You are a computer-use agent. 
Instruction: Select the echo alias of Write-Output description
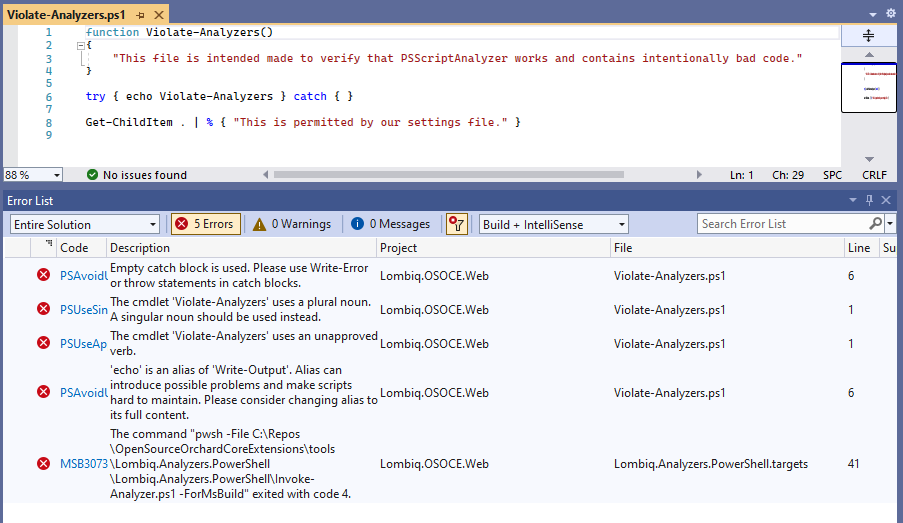pyautogui.click(x=244, y=392)
